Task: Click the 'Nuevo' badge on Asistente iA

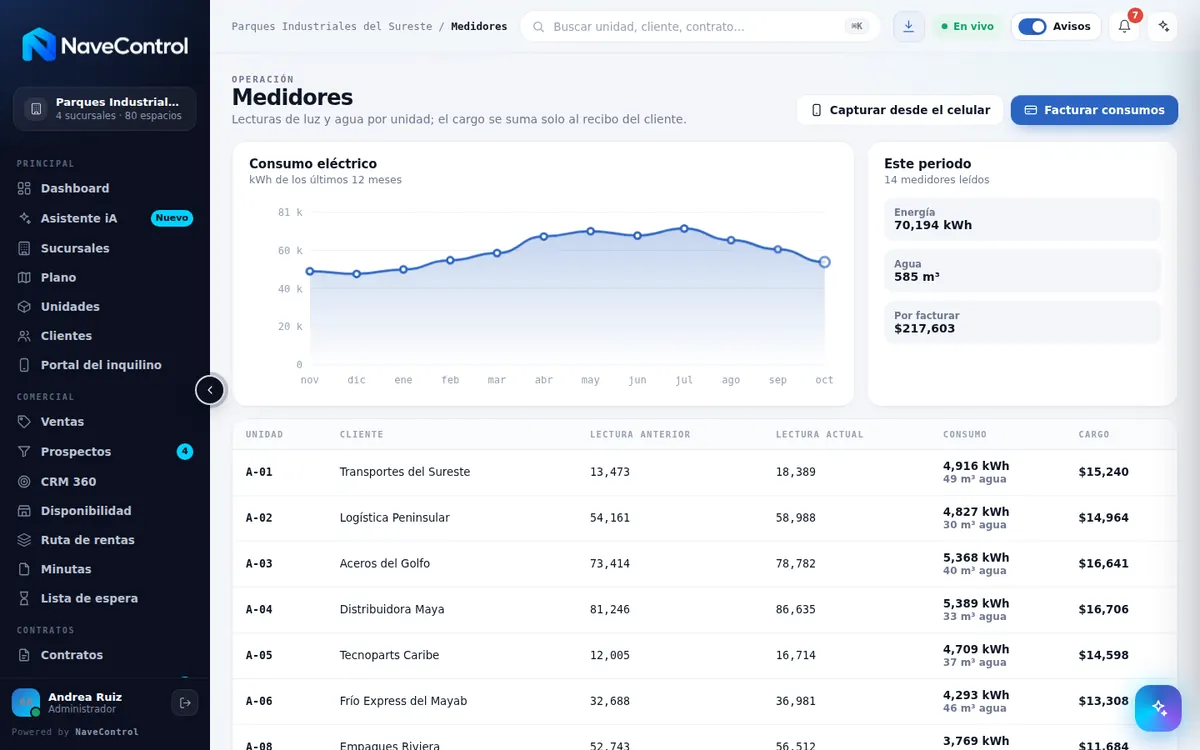Action: pos(172,218)
